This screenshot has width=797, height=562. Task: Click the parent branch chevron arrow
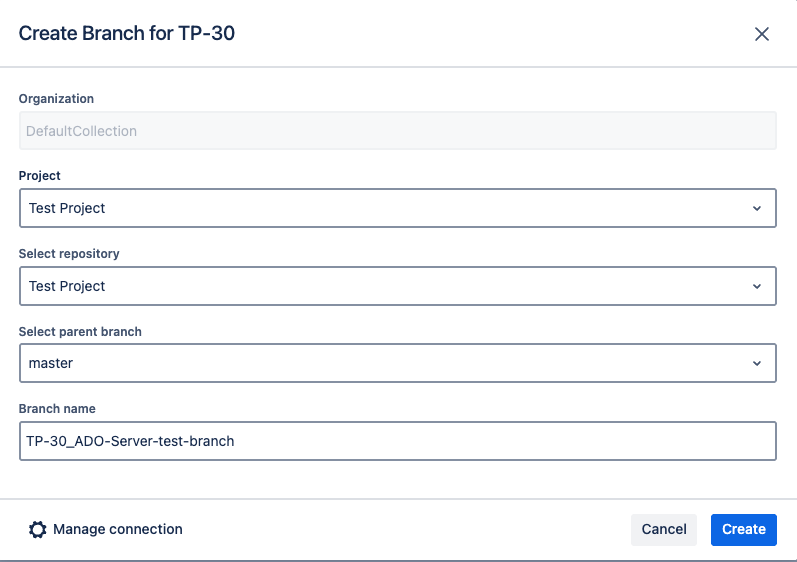pyautogui.click(x=757, y=364)
